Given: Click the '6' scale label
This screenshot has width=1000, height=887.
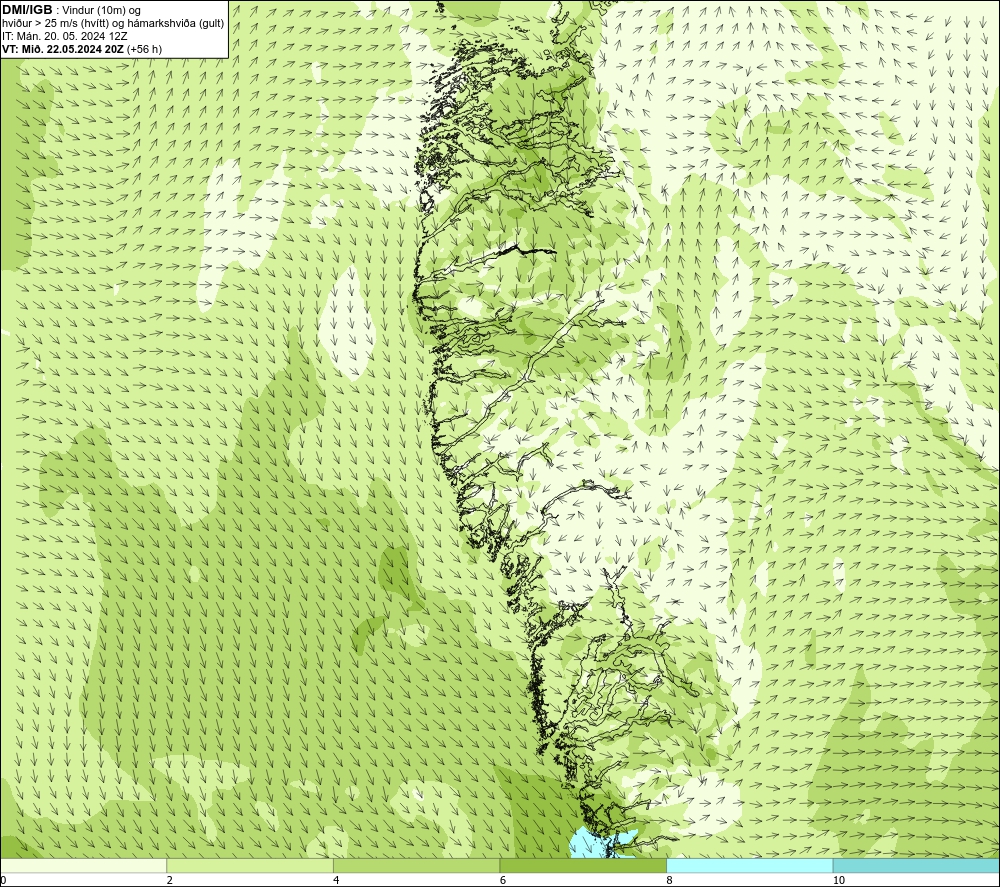Looking at the screenshot, I should click(x=503, y=880).
